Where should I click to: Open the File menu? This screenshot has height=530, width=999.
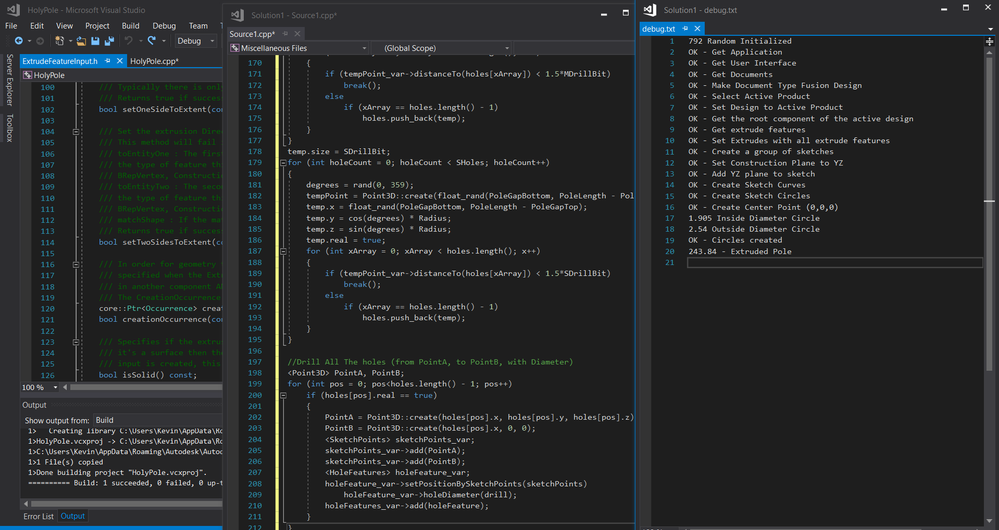click(x=11, y=25)
